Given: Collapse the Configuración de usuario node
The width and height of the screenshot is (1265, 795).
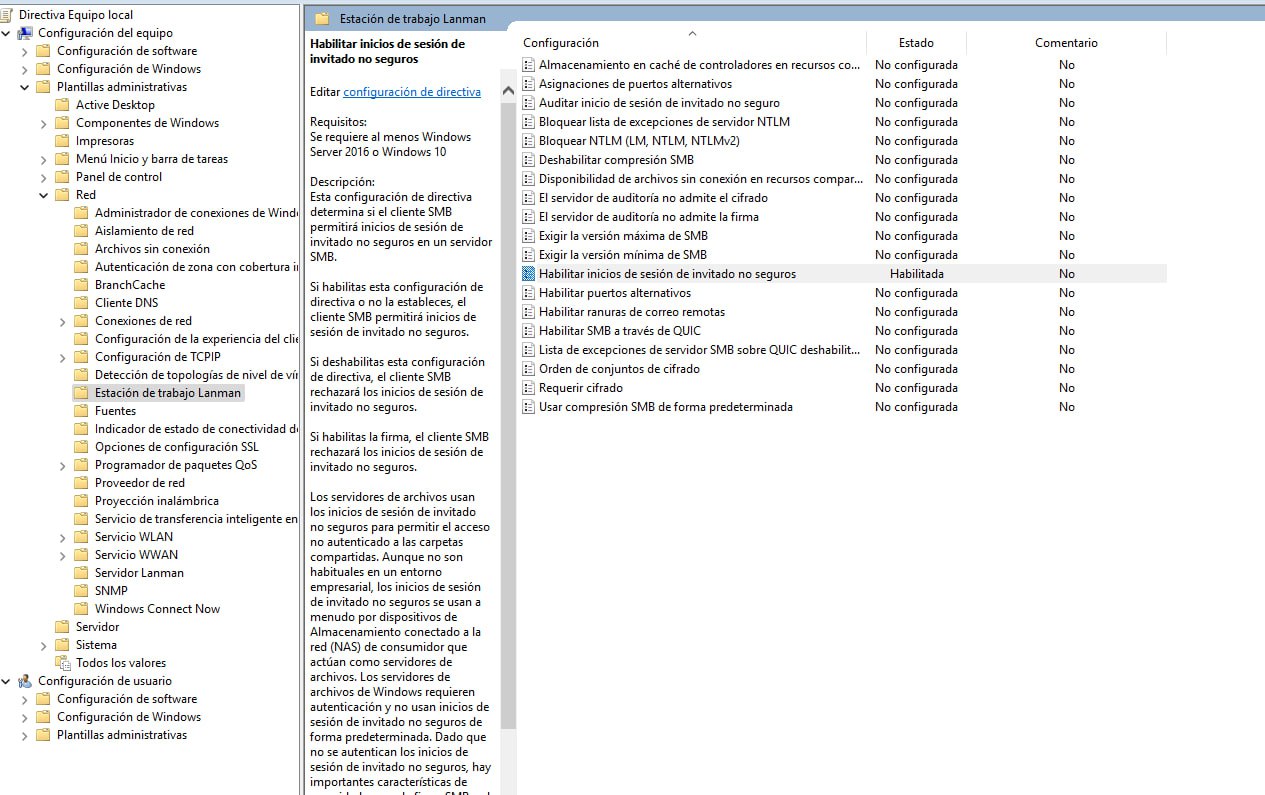Looking at the screenshot, I should point(6,681).
